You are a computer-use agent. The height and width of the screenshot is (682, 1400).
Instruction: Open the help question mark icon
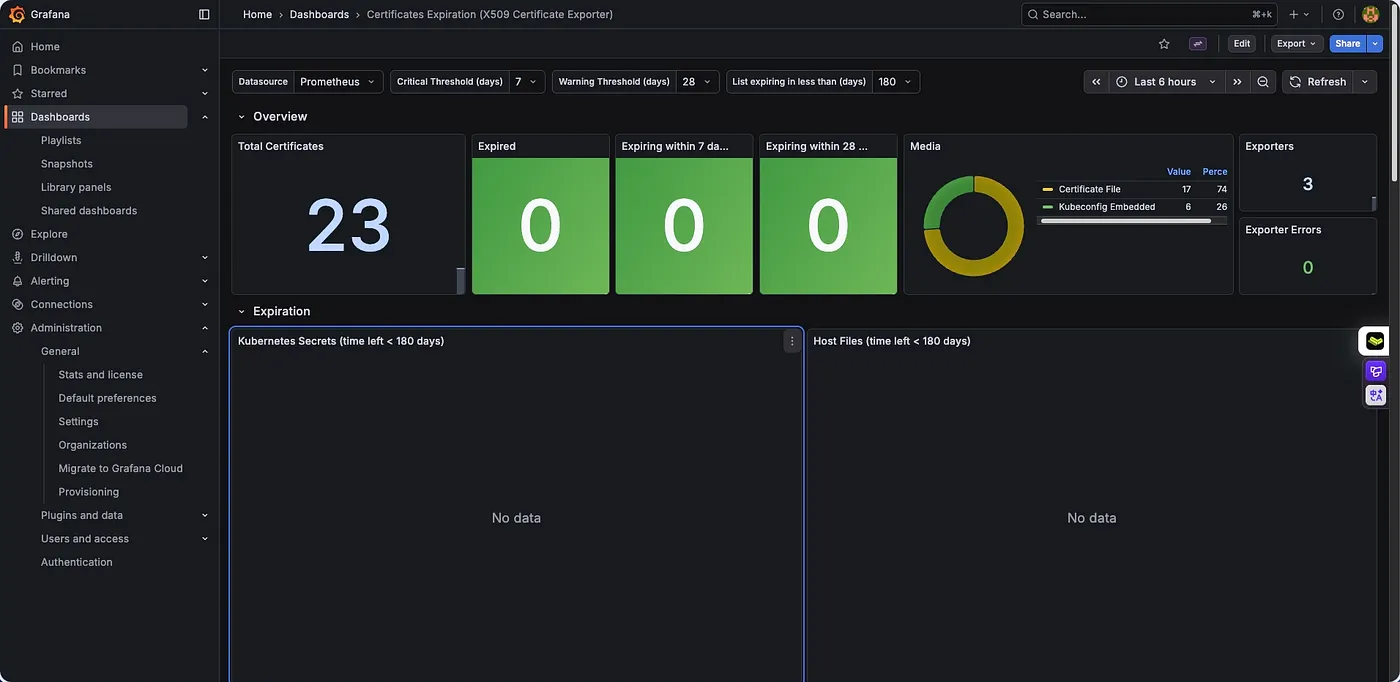pyautogui.click(x=1338, y=14)
